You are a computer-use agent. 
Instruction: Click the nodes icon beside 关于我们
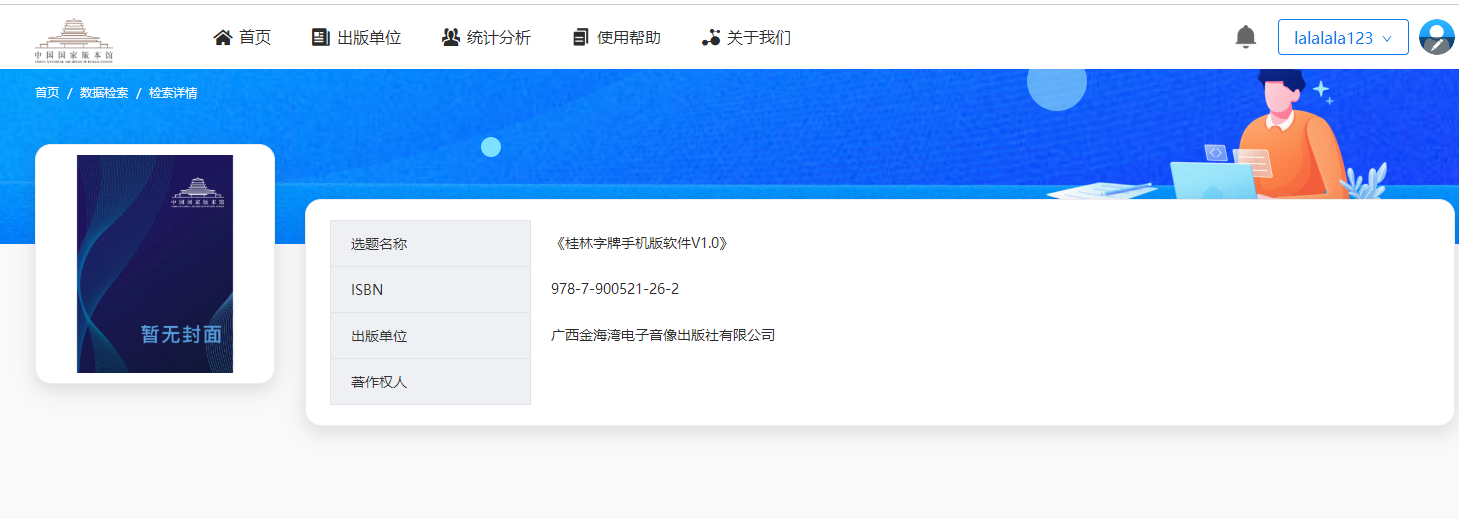pyautogui.click(x=711, y=38)
